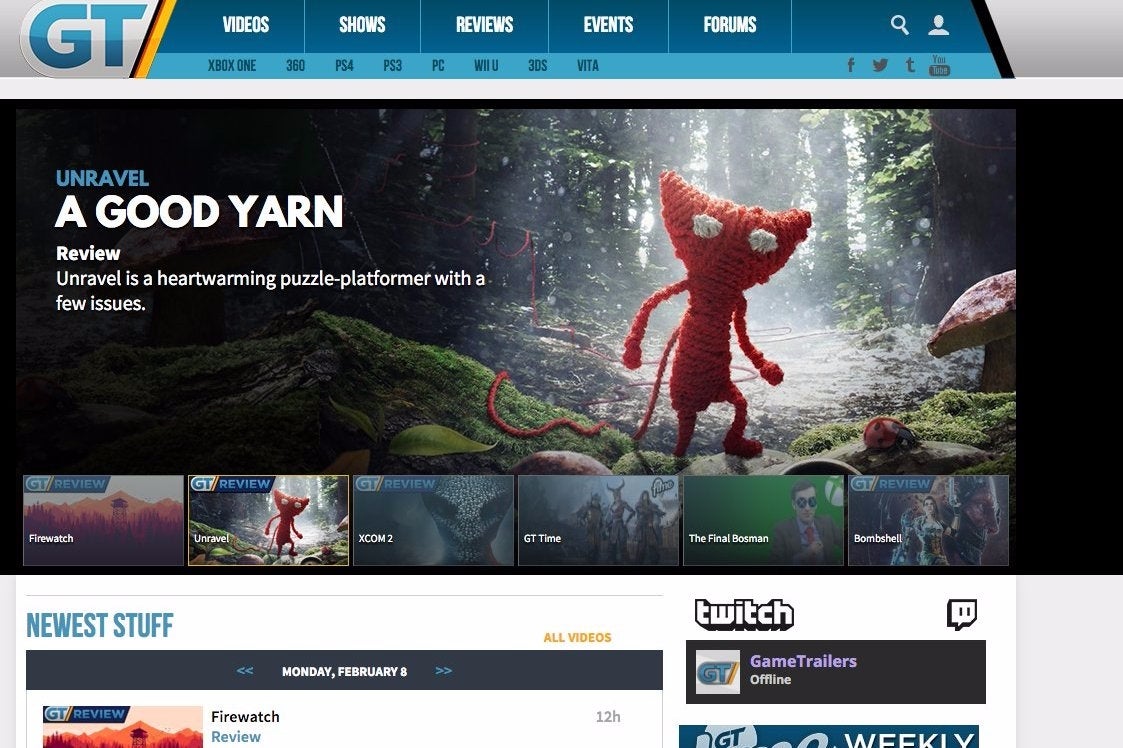Select the PC platform link
The height and width of the screenshot is (748, 1123).
click(438, 65)
